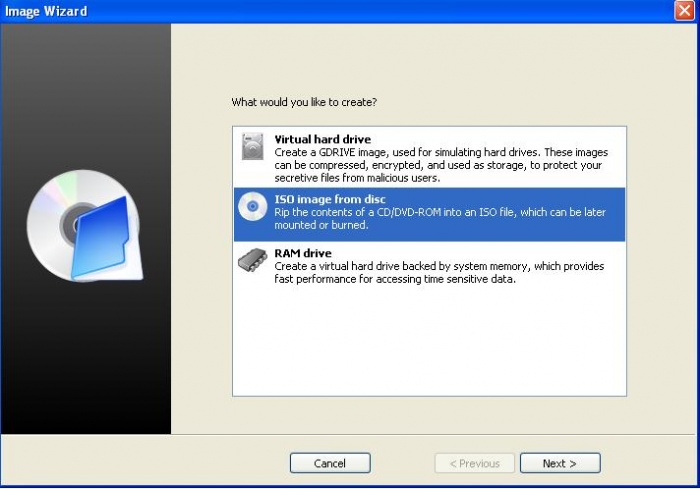Image resolution: width=700 pixels, height=489 pixels.
Task: Cancel the Image Wizard
Action: pyautogui.click(x=330, y=463)
